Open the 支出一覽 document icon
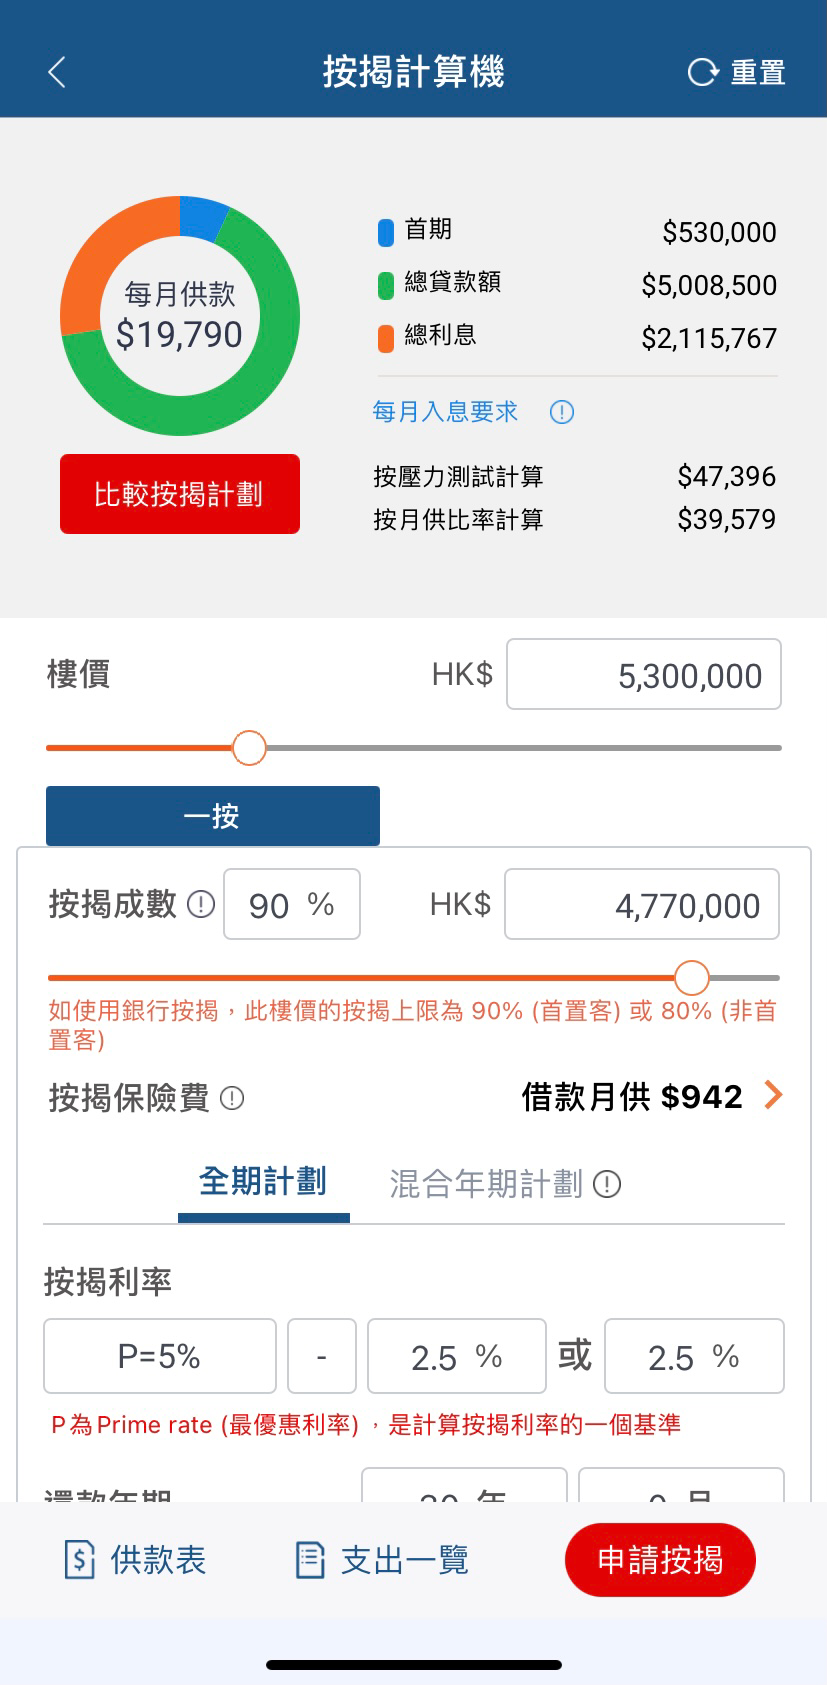The width and height of the screenshot is (827, 1685). click(x=310, y=1559)
